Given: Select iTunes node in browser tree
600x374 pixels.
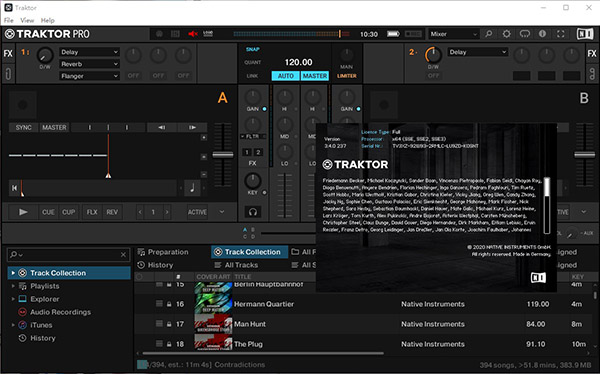Looking at the screenshot, I should click(41, 325).
